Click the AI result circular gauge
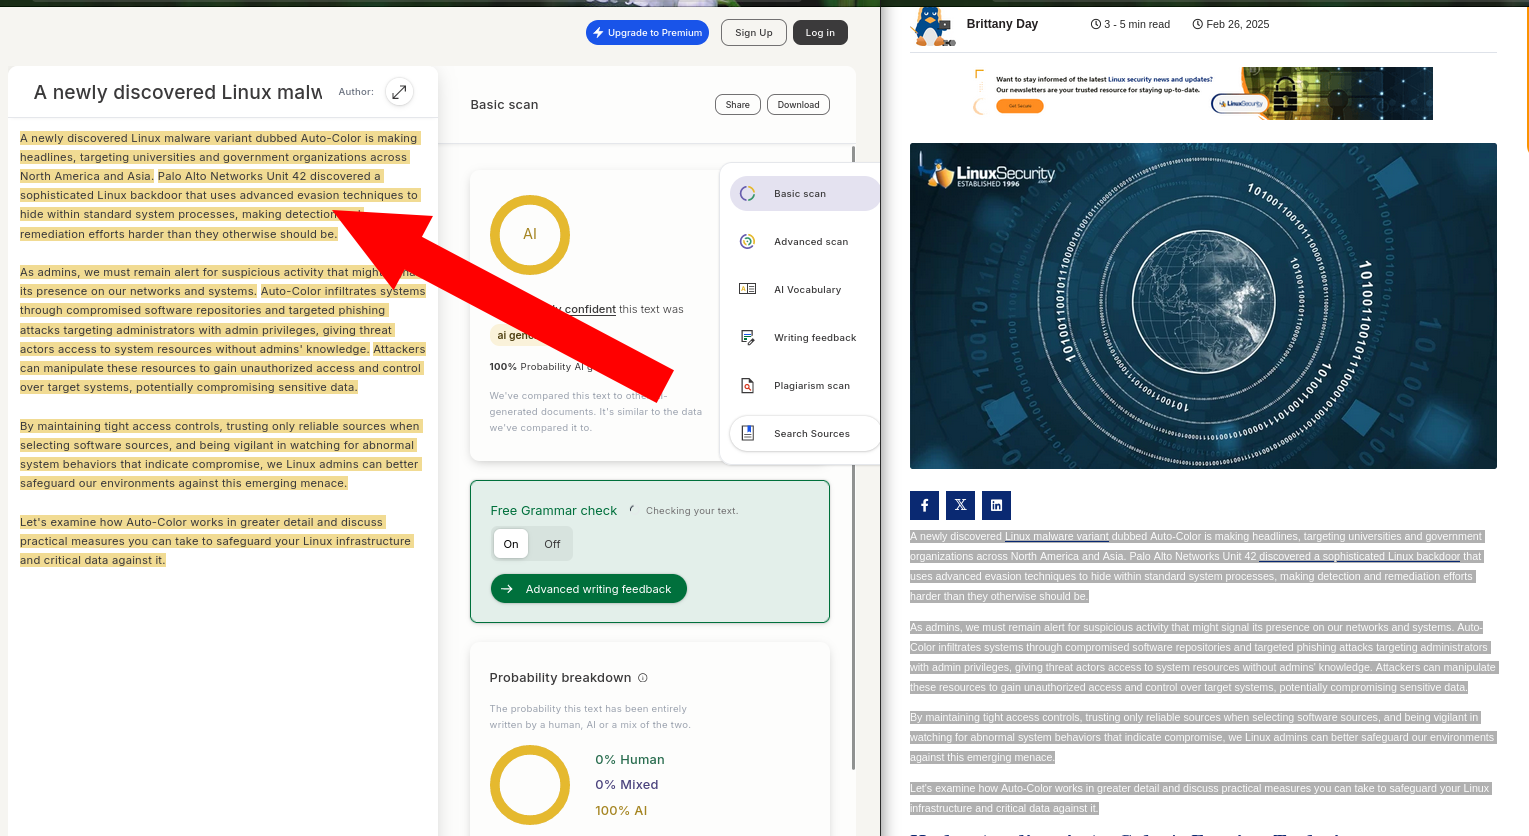This screenshot has height=836, width=1529. (529, 234)
